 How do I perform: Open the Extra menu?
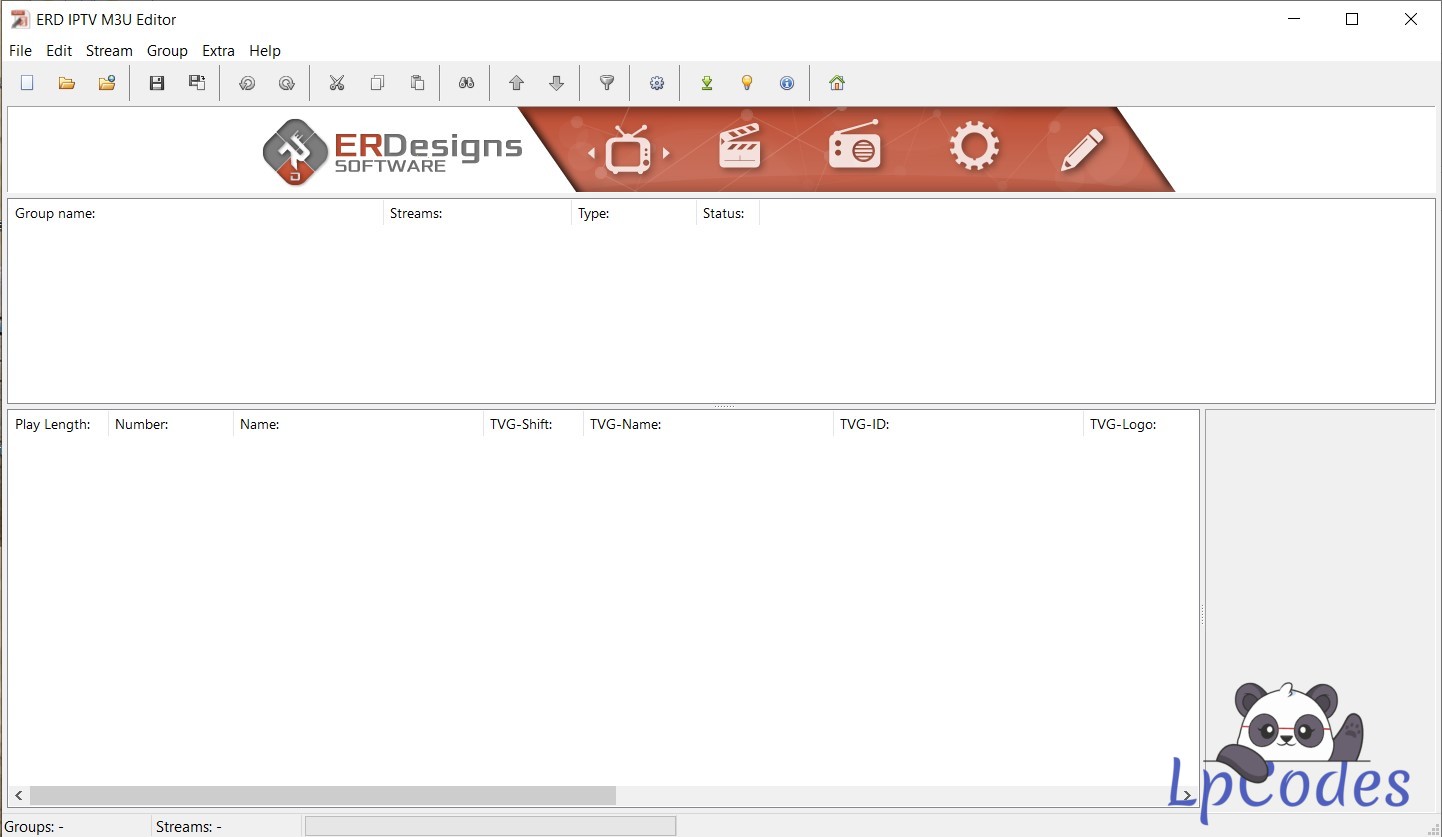click(x=218, y=51)
